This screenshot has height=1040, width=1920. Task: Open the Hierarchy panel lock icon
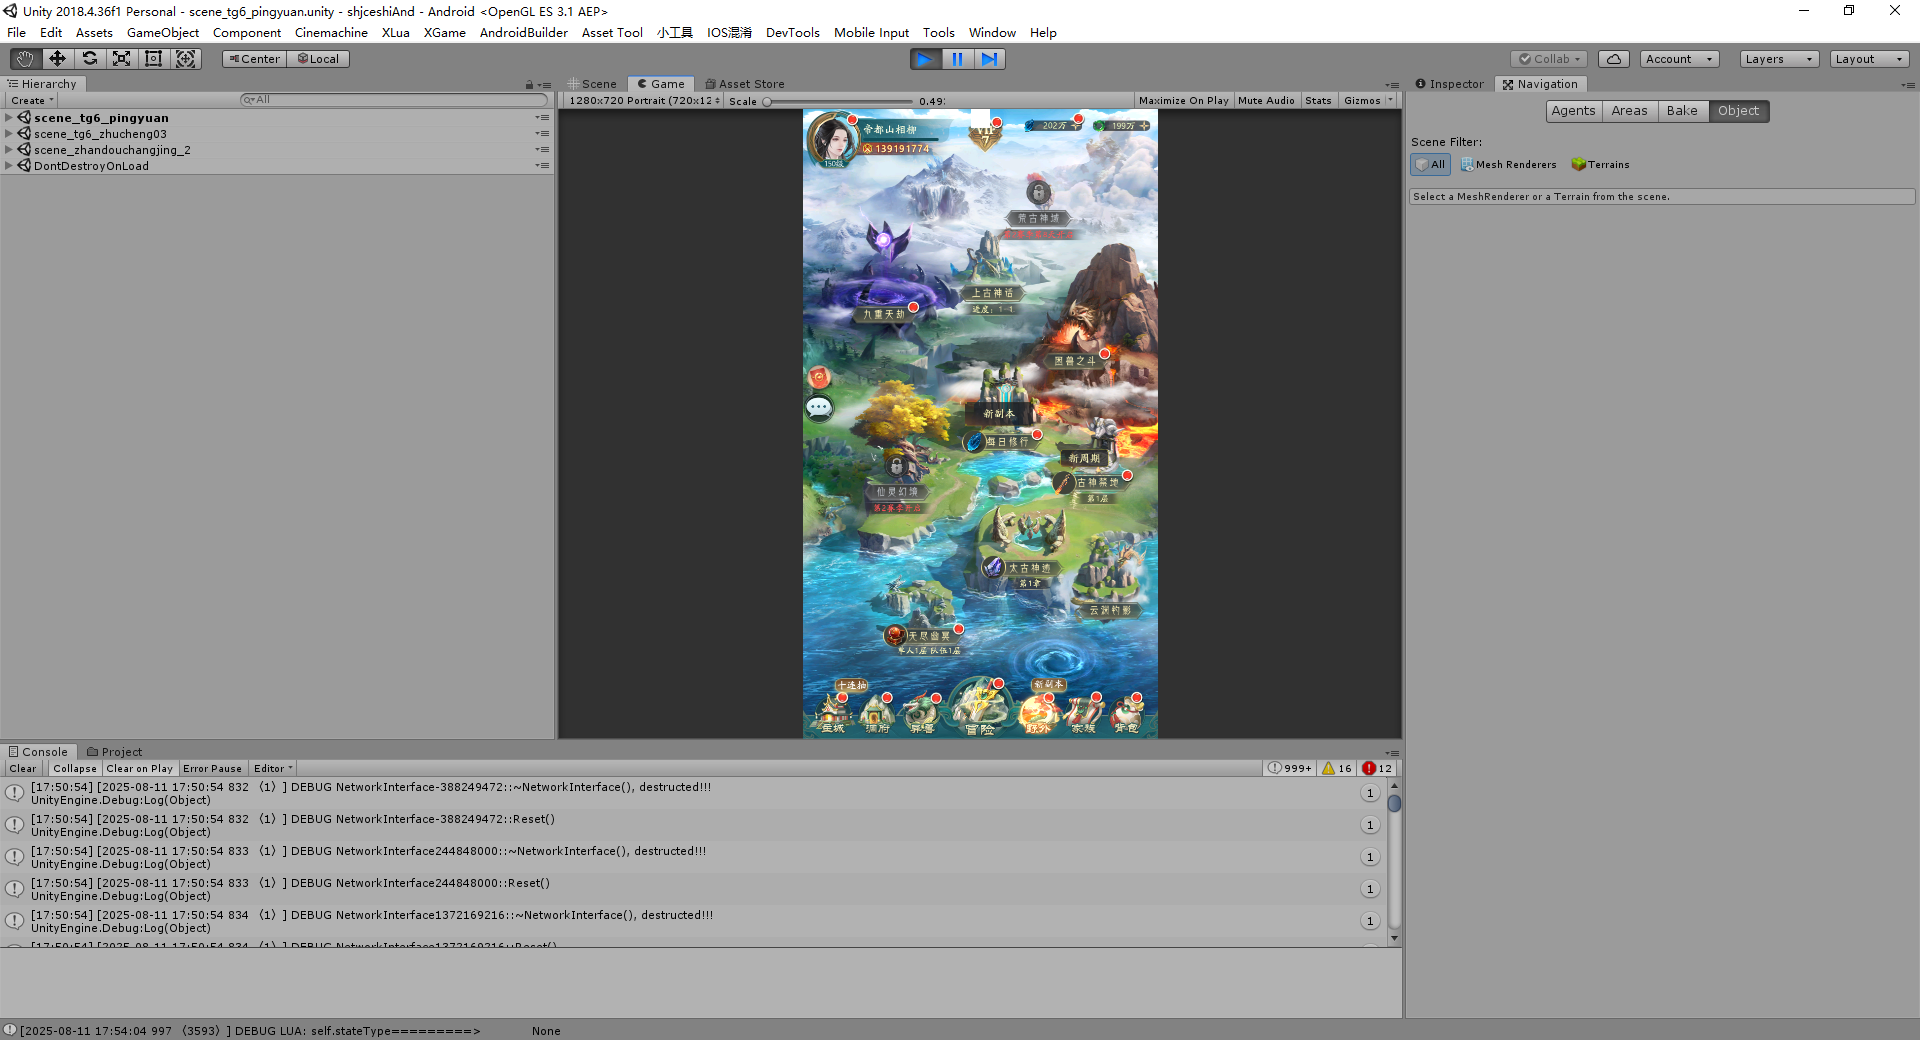[x=529, y=85]
